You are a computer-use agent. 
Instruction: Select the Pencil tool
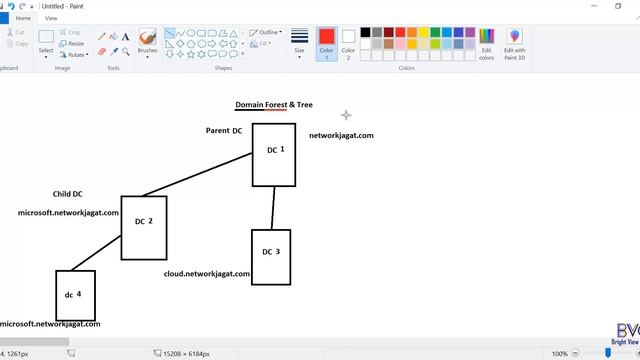tap(102, 36)
